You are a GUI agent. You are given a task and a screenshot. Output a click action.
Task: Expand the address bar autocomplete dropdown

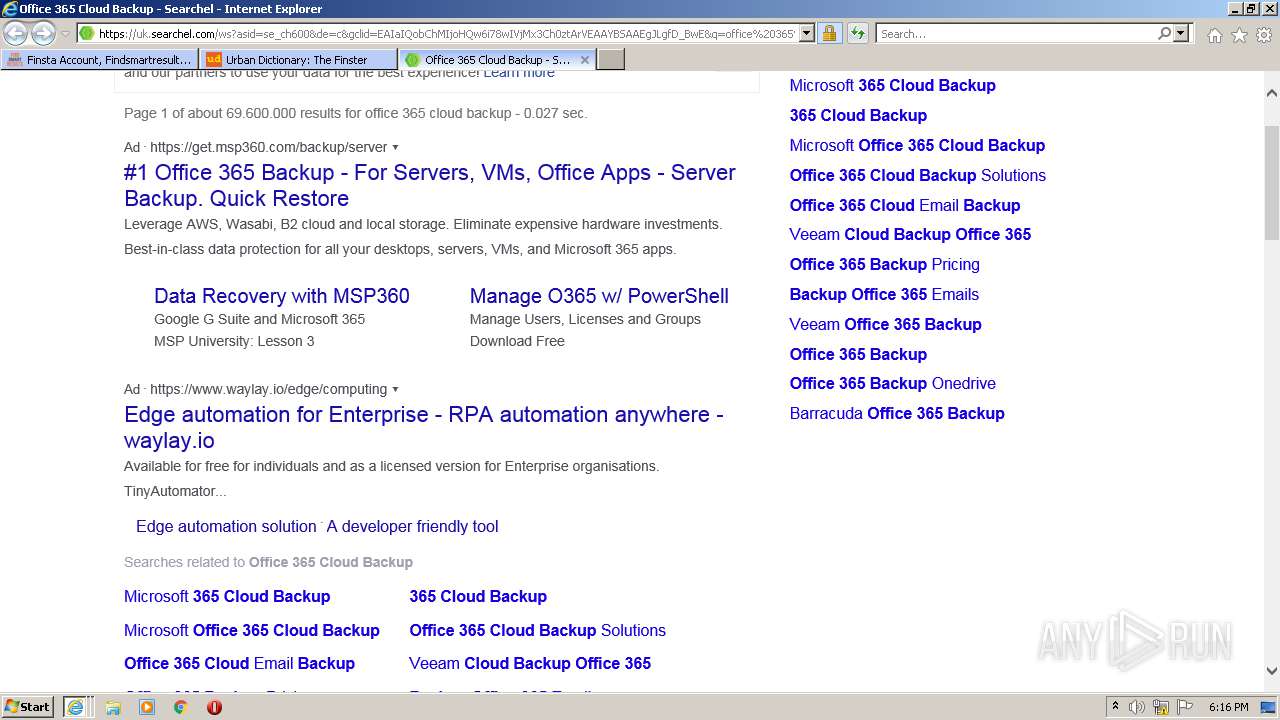(807, 34)
